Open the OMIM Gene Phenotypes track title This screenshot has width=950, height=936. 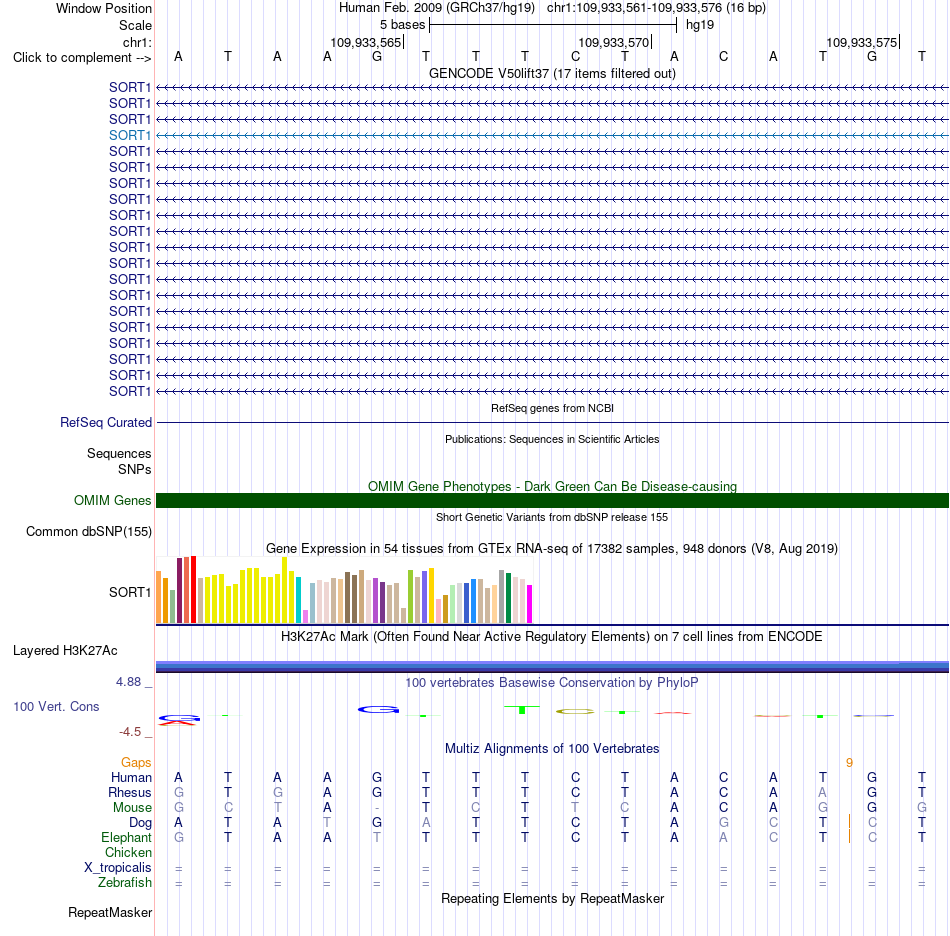[552, 486]
